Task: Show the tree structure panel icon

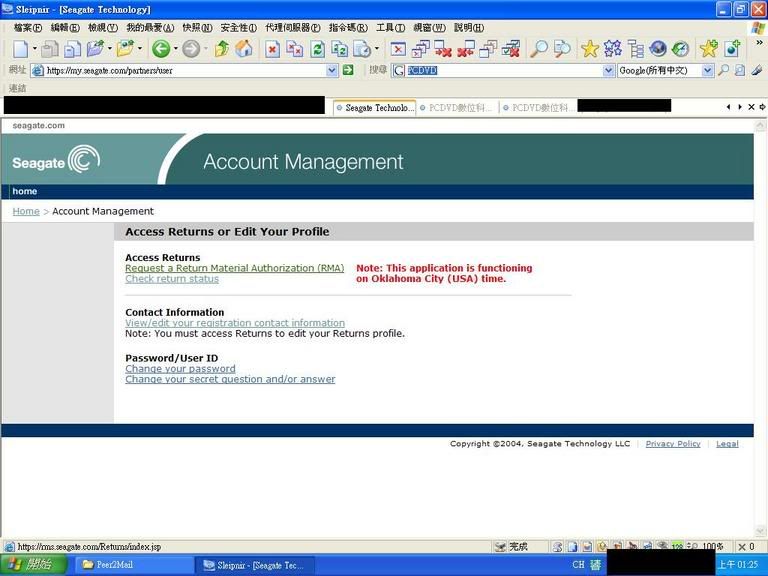Action: [636, 49]
